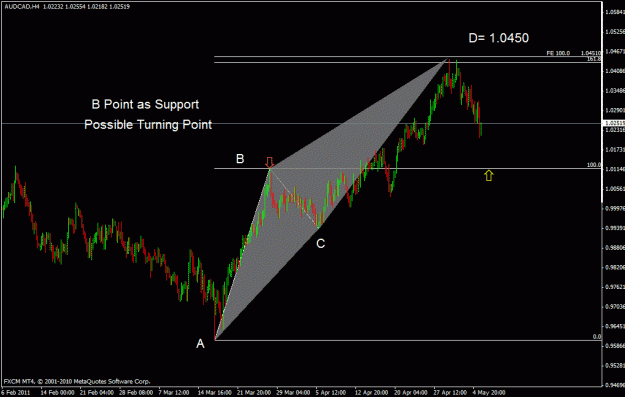The image size is (625, 397).
Task: Click the '28 Feb 08:00' date label
Action: click(x=136, y=393)
